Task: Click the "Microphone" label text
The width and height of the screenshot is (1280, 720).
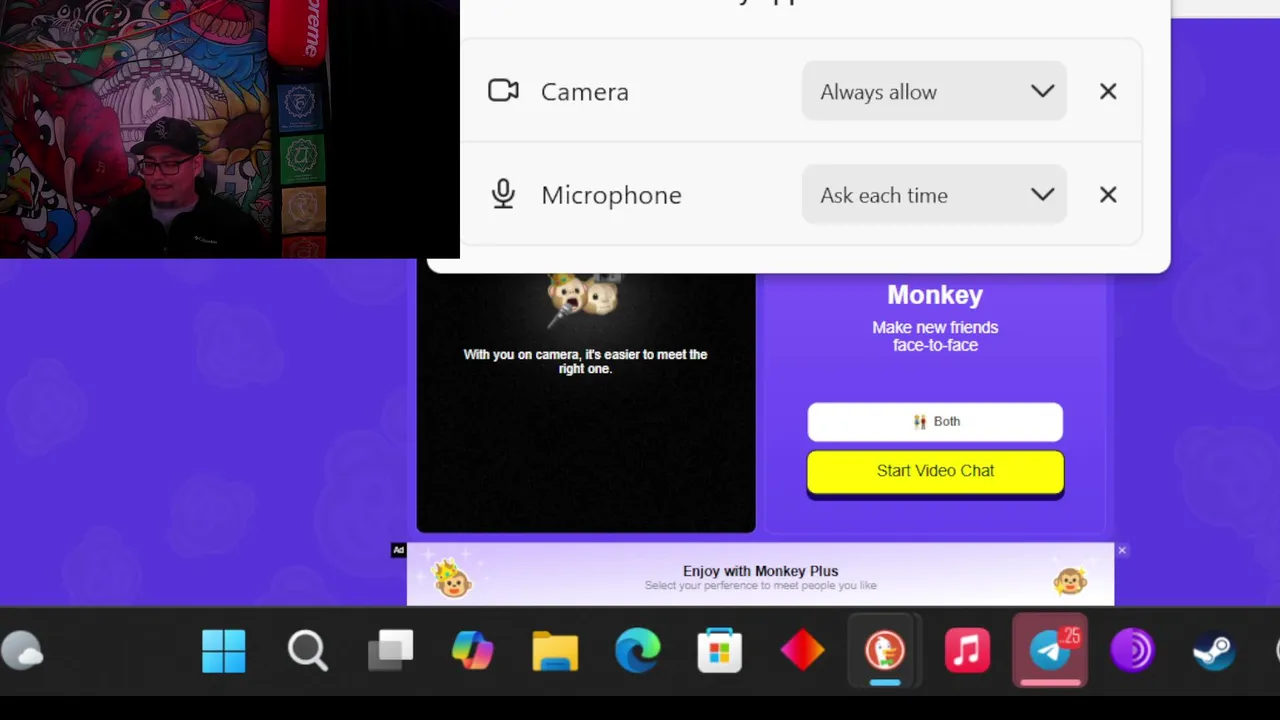Action: tap(611, 195)
